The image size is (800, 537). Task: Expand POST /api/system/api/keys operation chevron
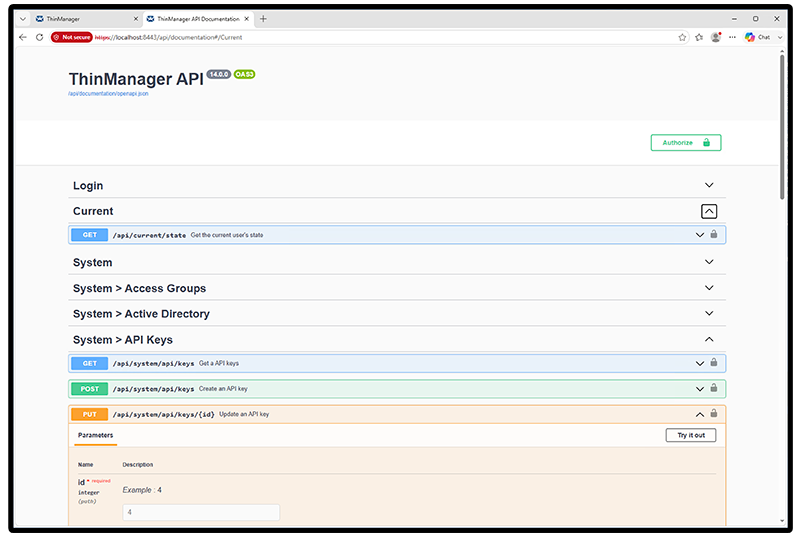pos(699,389)
